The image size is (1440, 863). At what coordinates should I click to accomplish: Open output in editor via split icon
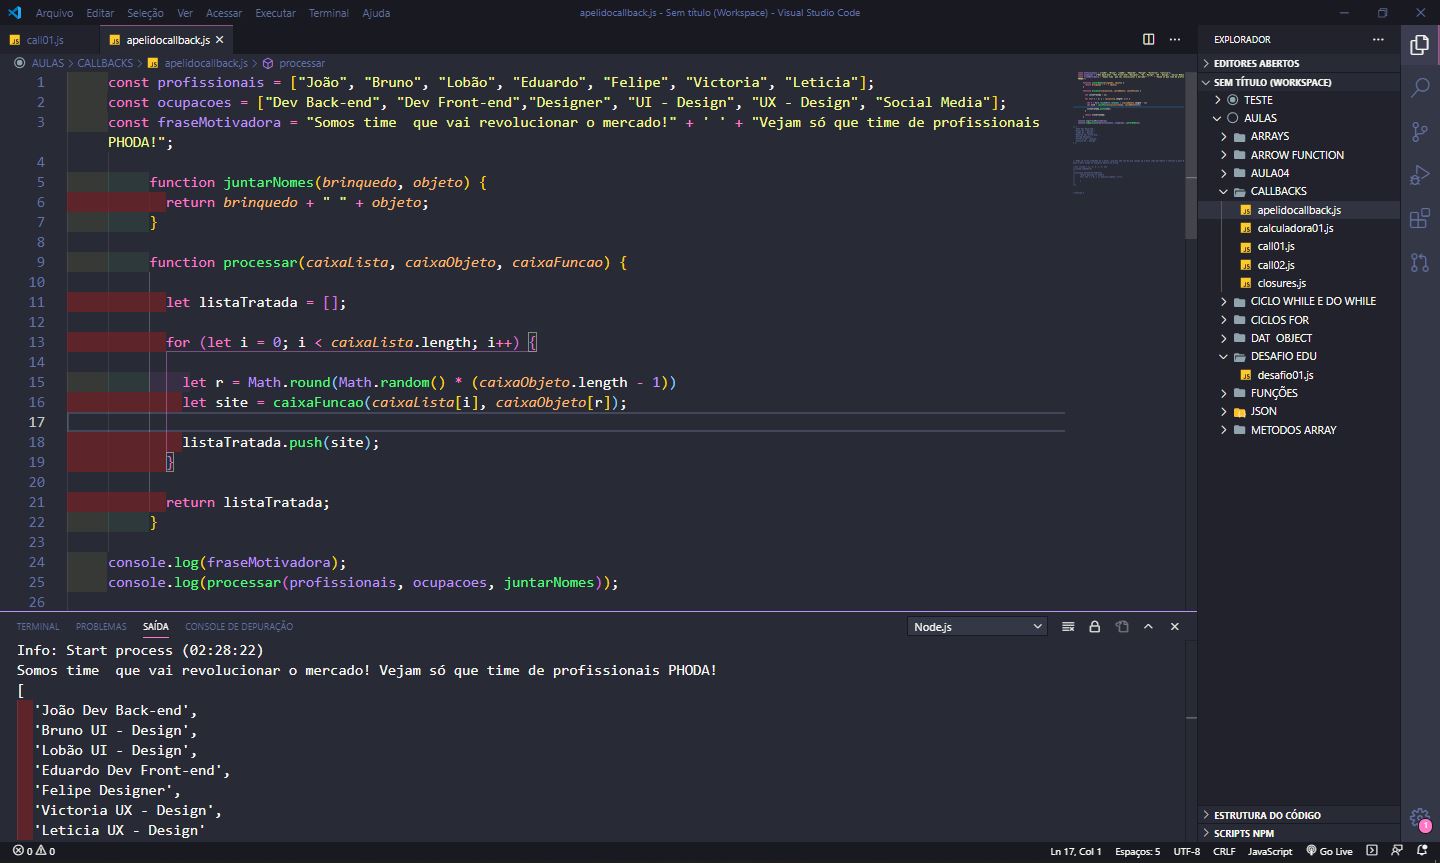pyautogui.click(x=1122, y=626)
